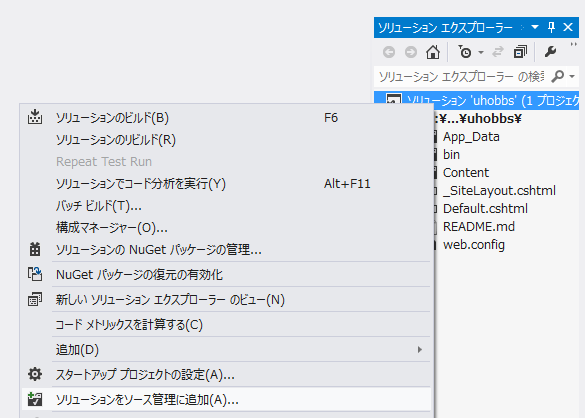The image size is (585, 418).
Task: Expand the 追加(D) submenu
Action: pos(226,350)
